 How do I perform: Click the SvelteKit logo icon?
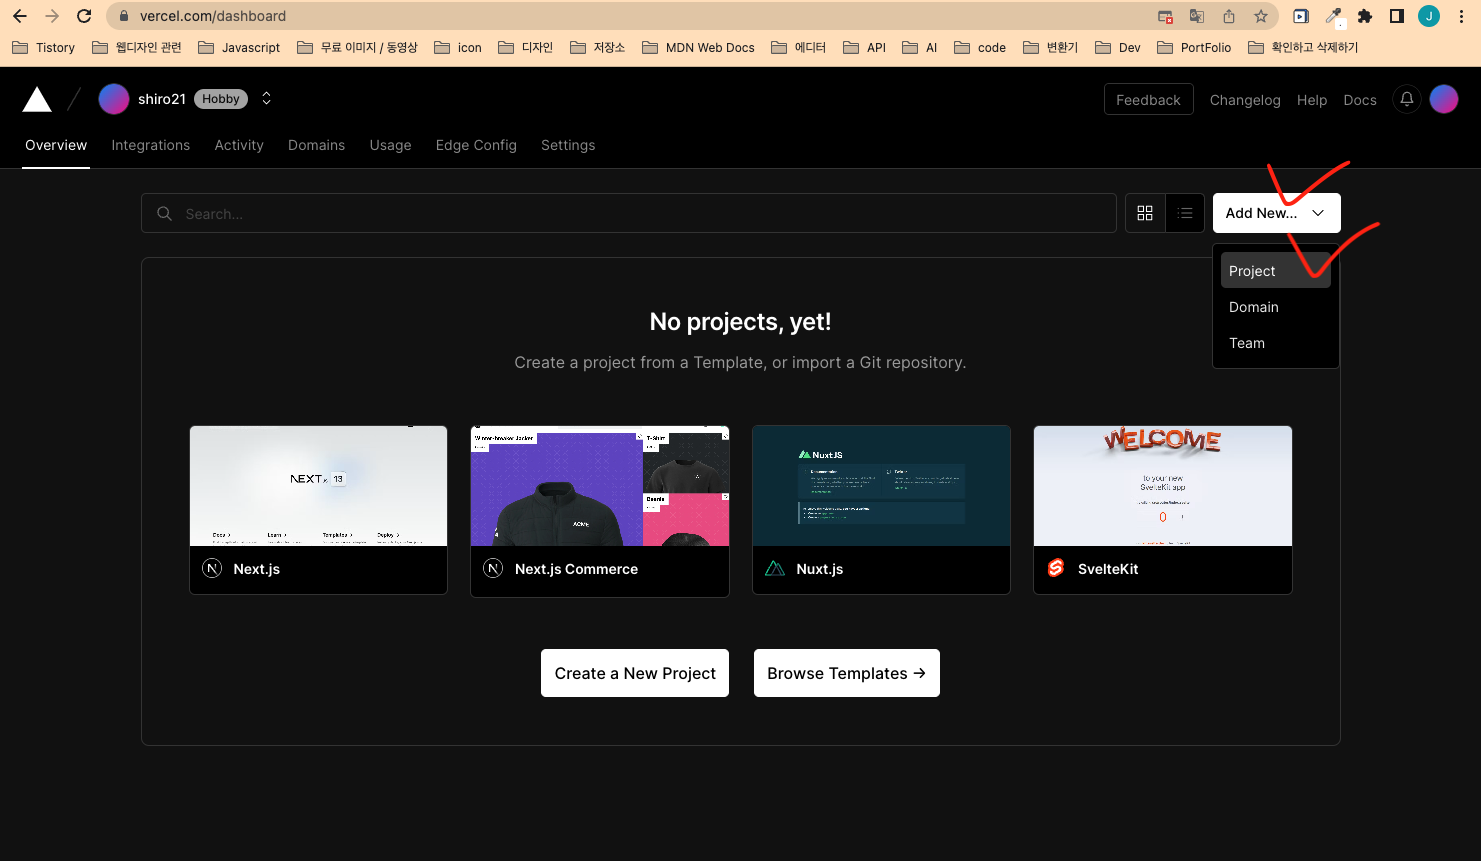click(x=1056, y=568)
